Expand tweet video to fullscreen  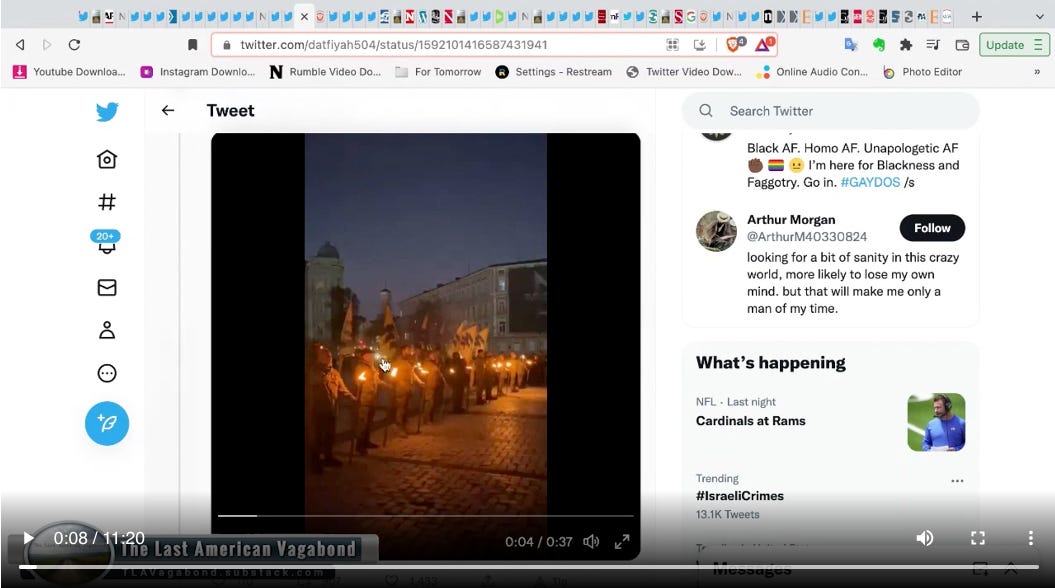[622, 542]
